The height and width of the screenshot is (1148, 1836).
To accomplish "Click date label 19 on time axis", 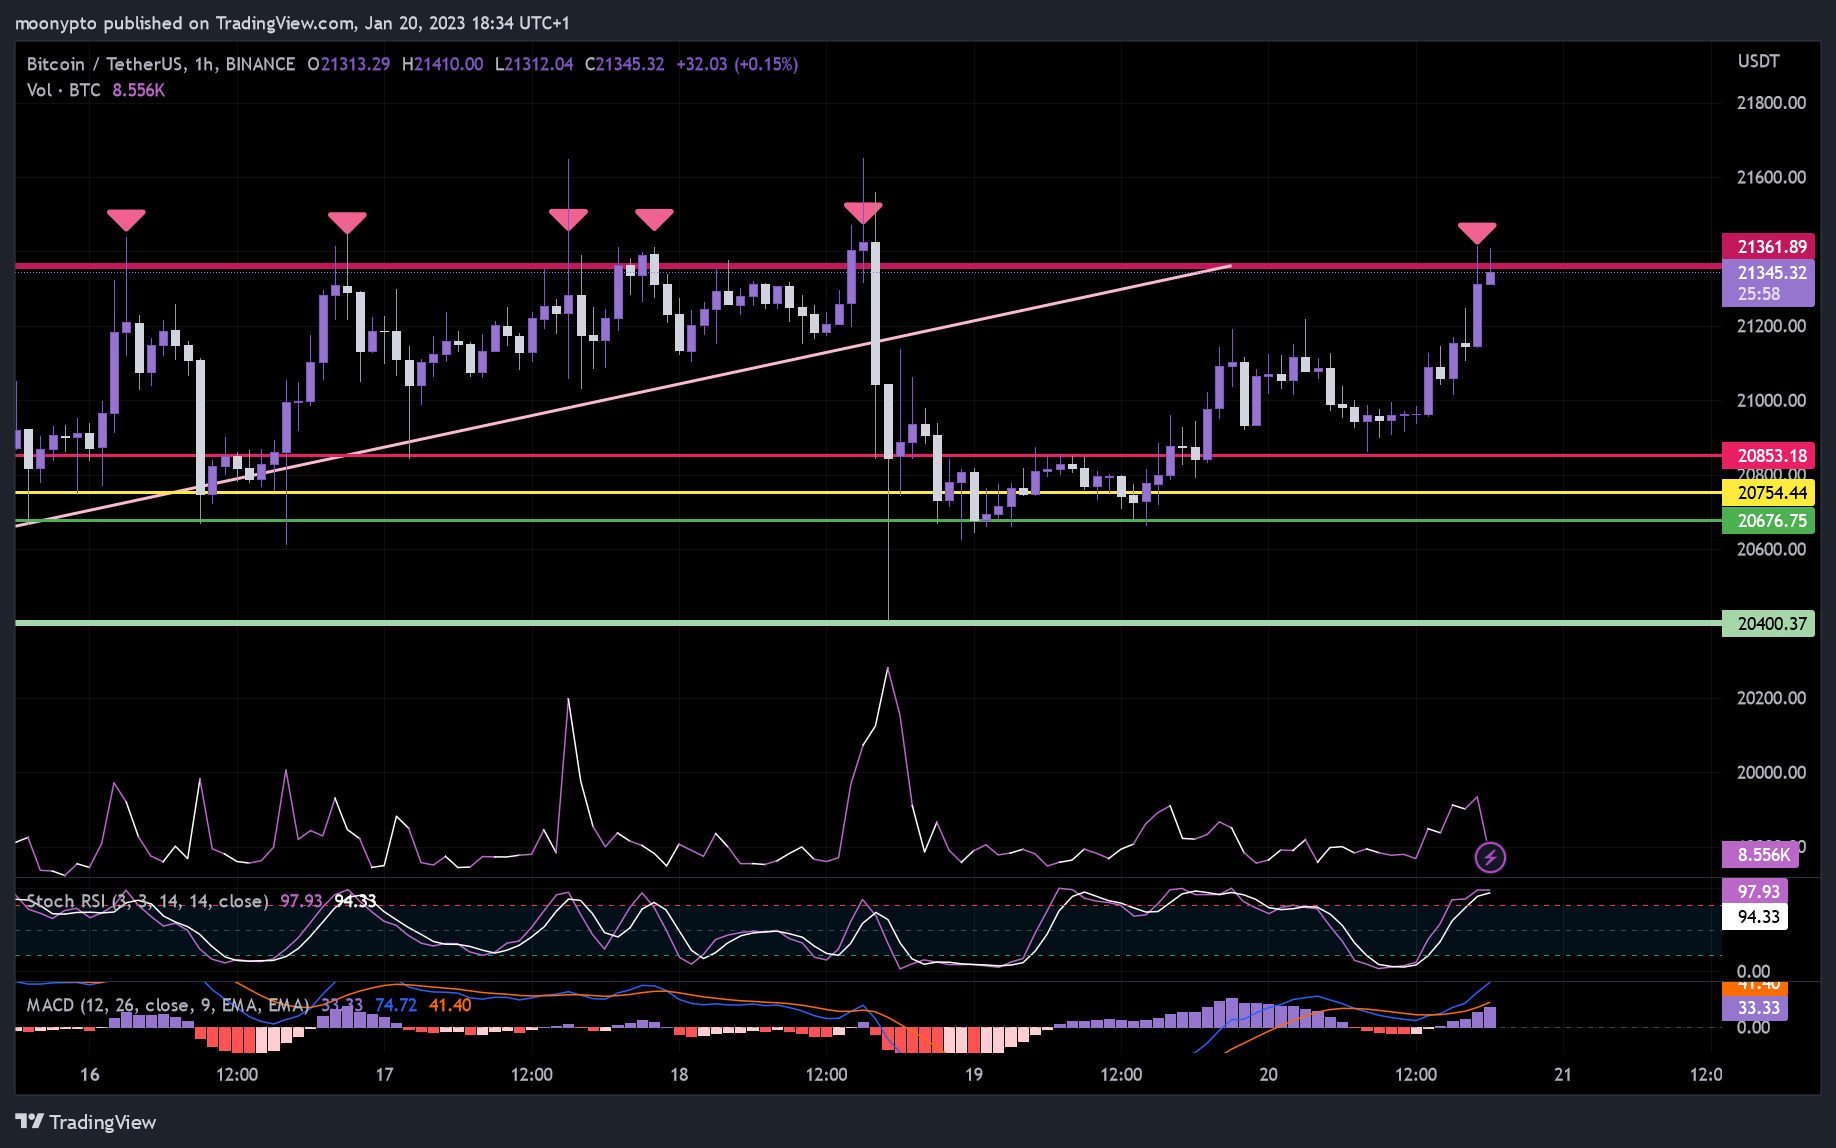I will pos(974,1075).
